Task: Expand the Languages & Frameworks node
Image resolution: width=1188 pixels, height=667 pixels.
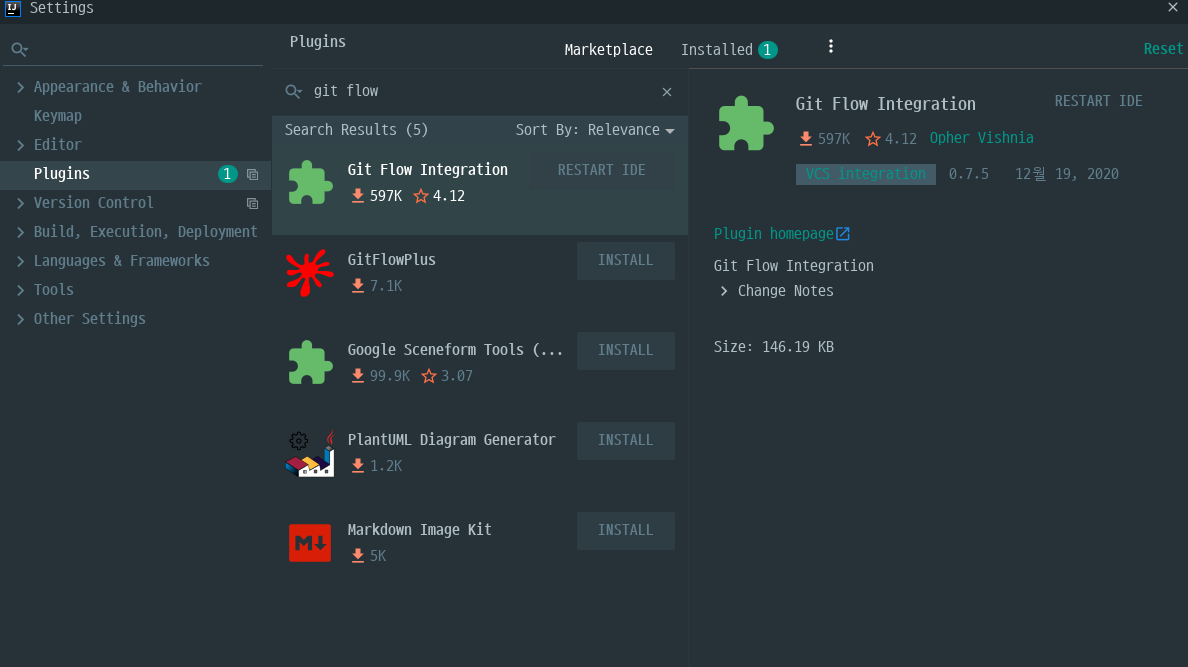Action: (x=20, y=261)
